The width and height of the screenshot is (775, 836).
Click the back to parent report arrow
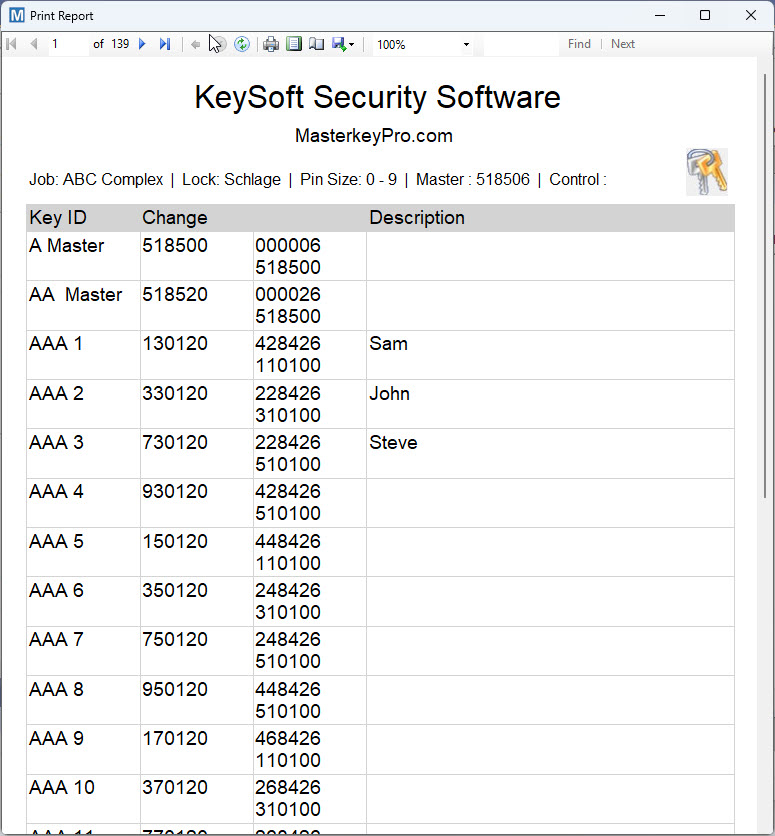click(196, 43)
